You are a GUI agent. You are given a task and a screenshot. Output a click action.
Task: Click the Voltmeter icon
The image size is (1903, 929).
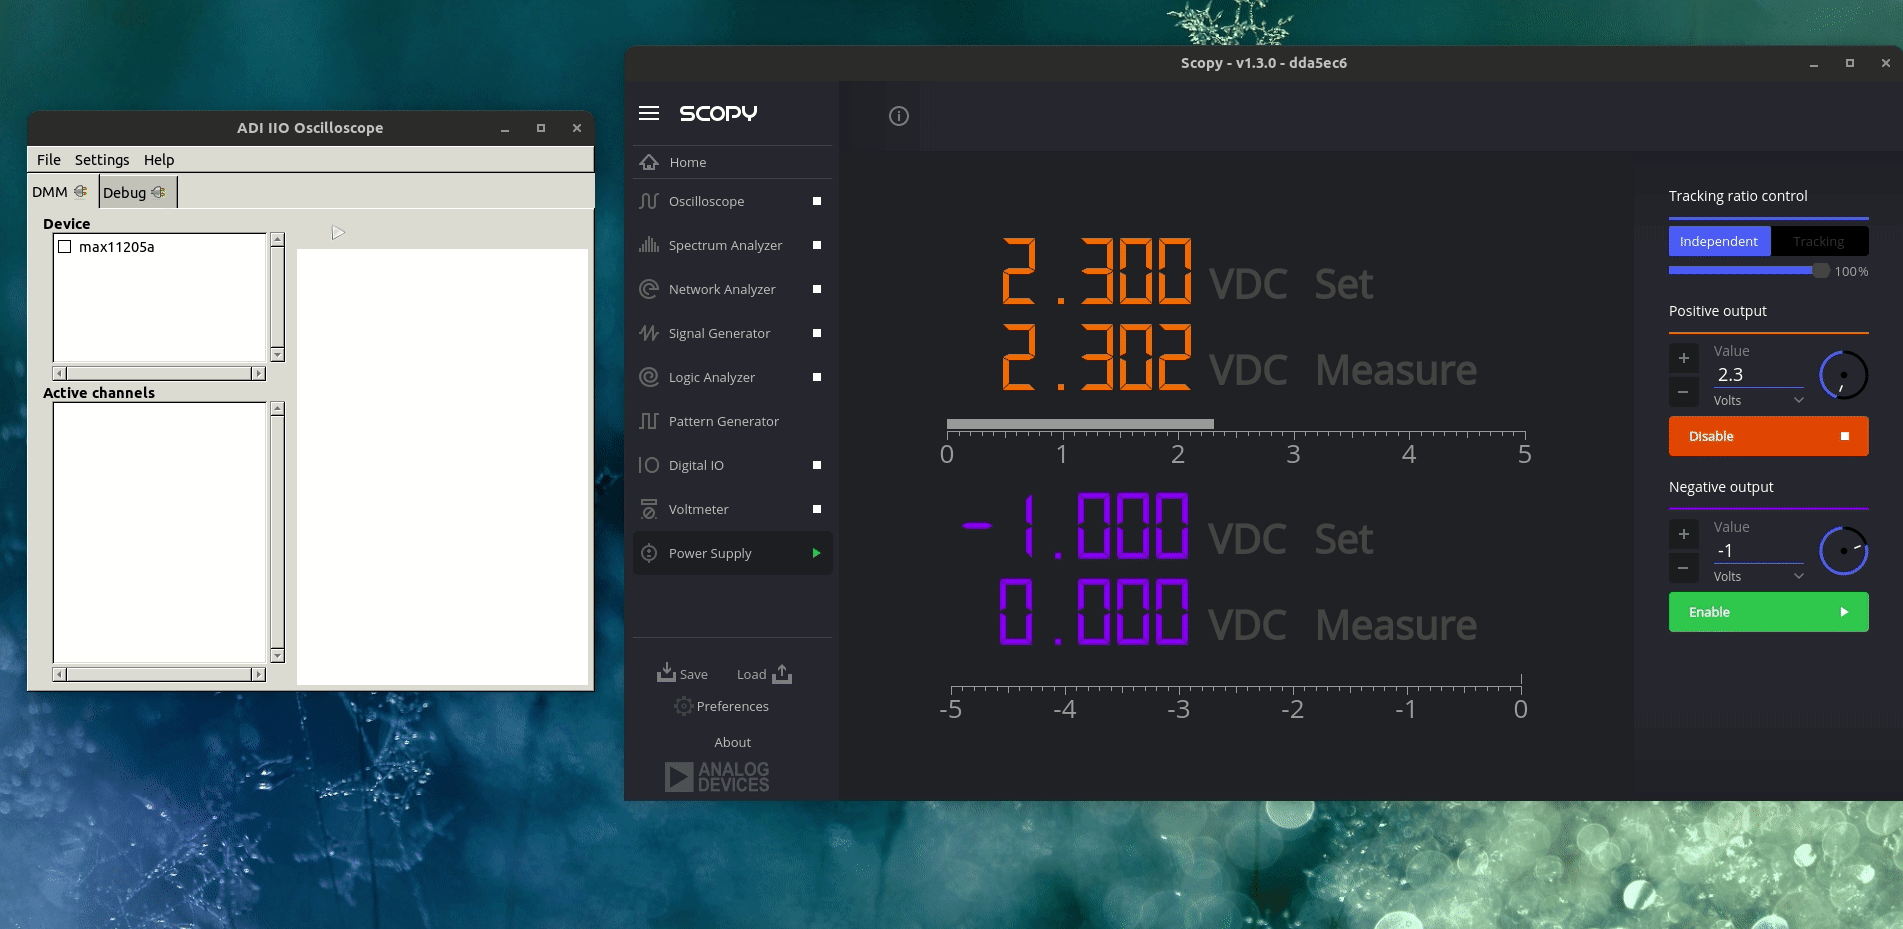[649, 509]
